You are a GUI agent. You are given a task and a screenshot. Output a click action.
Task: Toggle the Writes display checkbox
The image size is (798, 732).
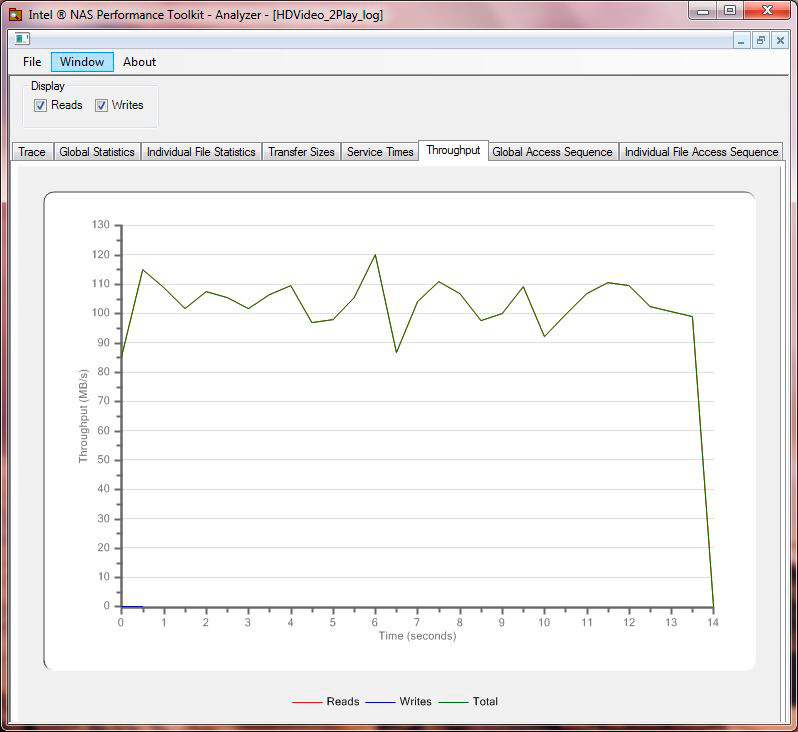point(101,105)
